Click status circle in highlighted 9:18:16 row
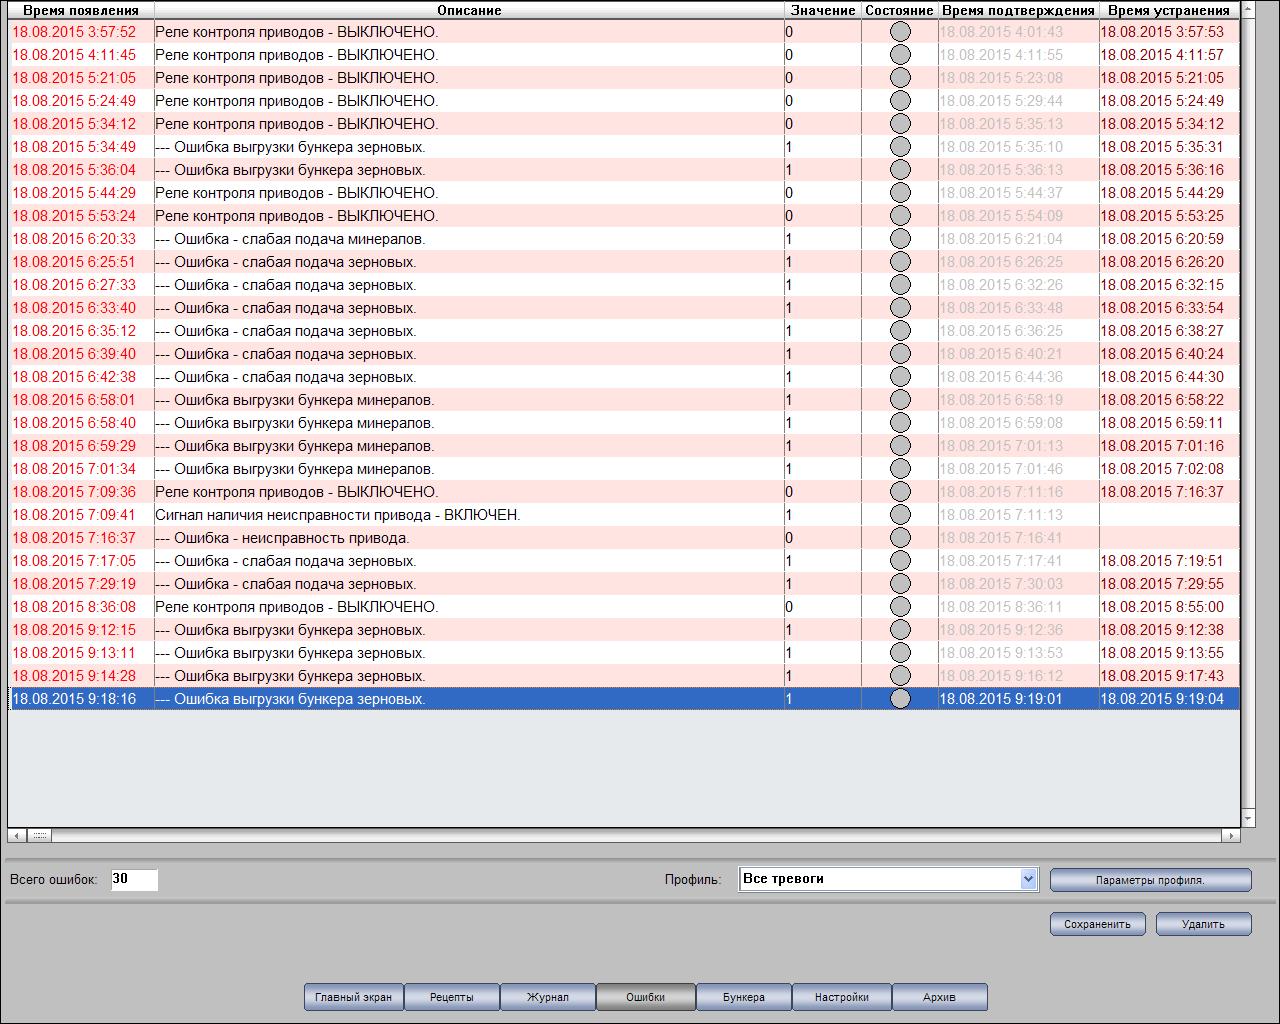The height and width of the screenshot is (1024, 1280). pyautogui.click(x=900, y=699)
